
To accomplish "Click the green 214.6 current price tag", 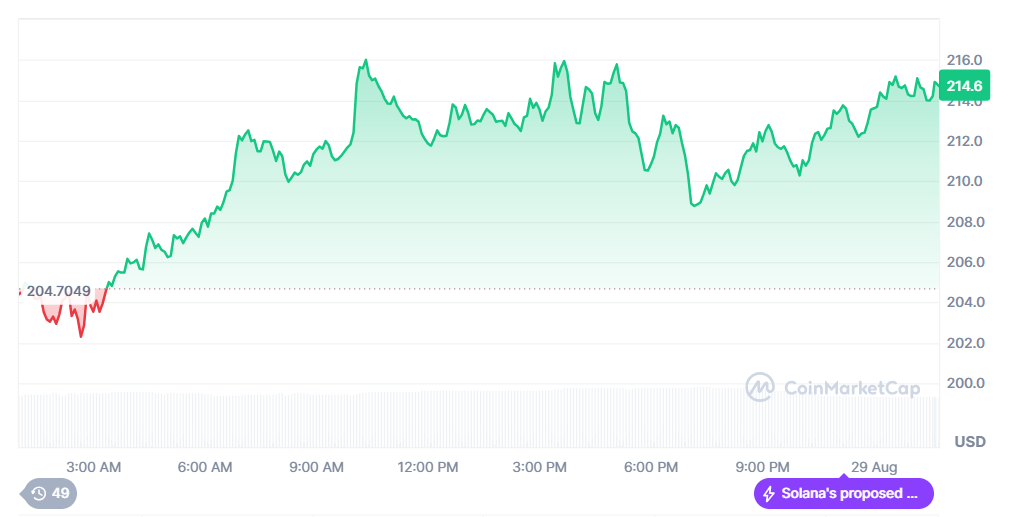I will pyautogui.click(x=964, y=86).
